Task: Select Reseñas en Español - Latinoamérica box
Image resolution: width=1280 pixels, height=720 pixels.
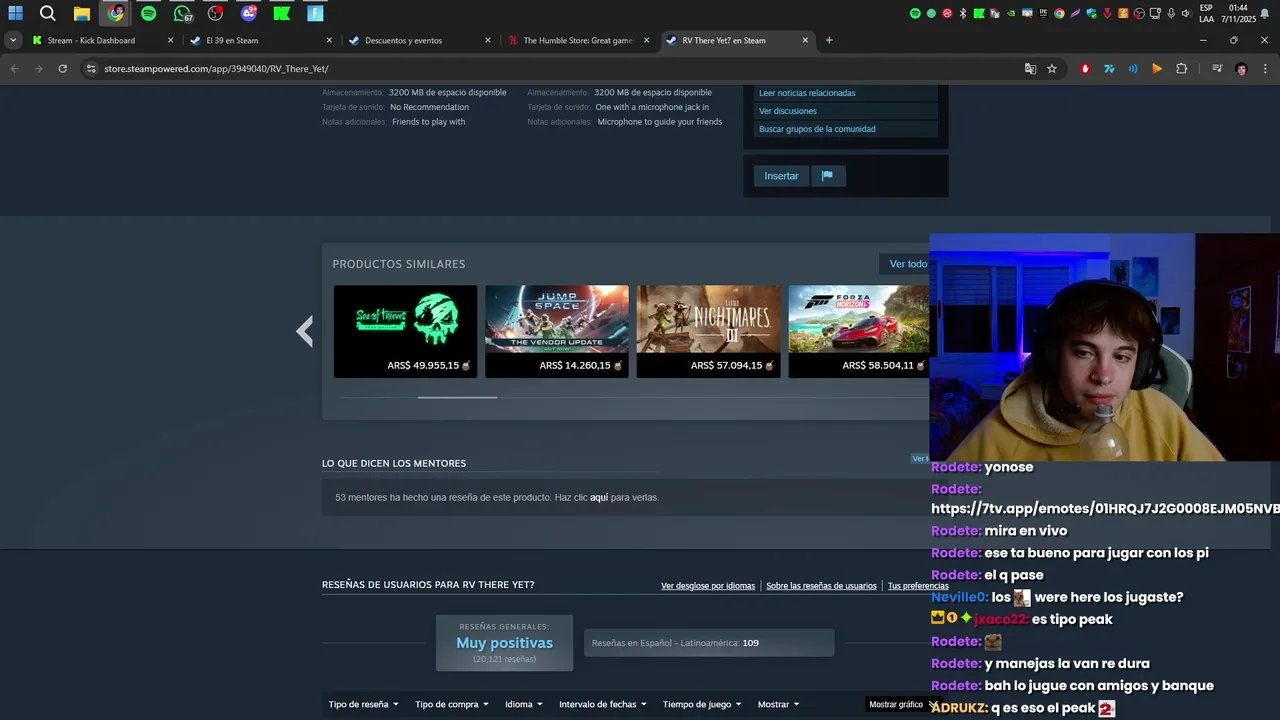Action: click(709, 643)
